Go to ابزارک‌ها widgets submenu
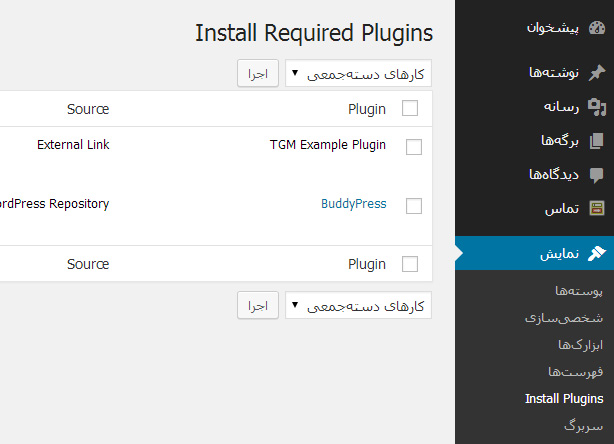The width and height of the screenshot is (614, 444). coord(580,345)
